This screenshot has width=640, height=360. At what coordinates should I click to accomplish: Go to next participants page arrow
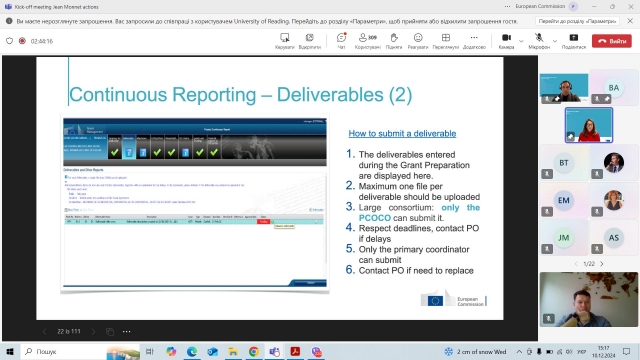click(602, 264)
